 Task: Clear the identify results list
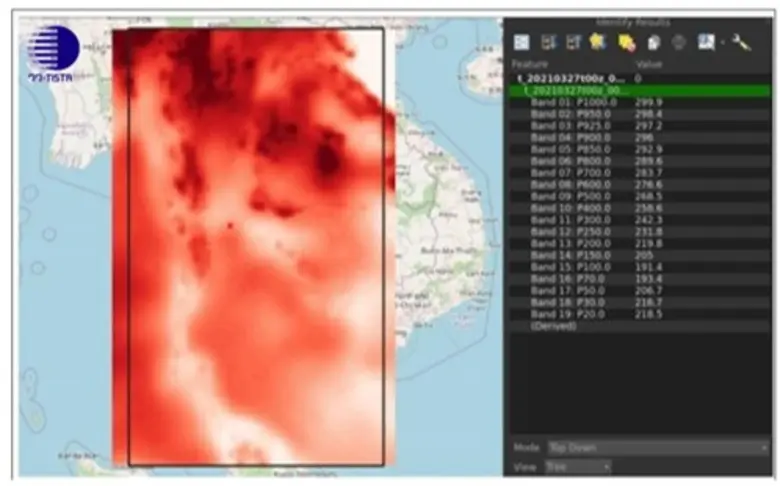pos(626,42)
